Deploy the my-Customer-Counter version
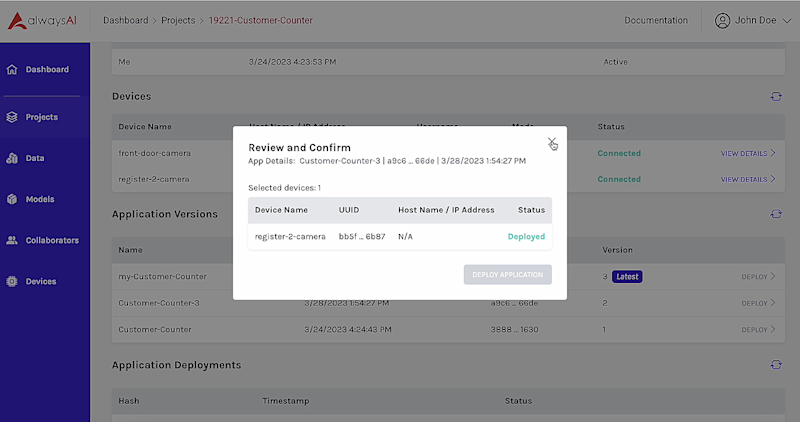Screen dimensions: 800x422 [758, 277]
